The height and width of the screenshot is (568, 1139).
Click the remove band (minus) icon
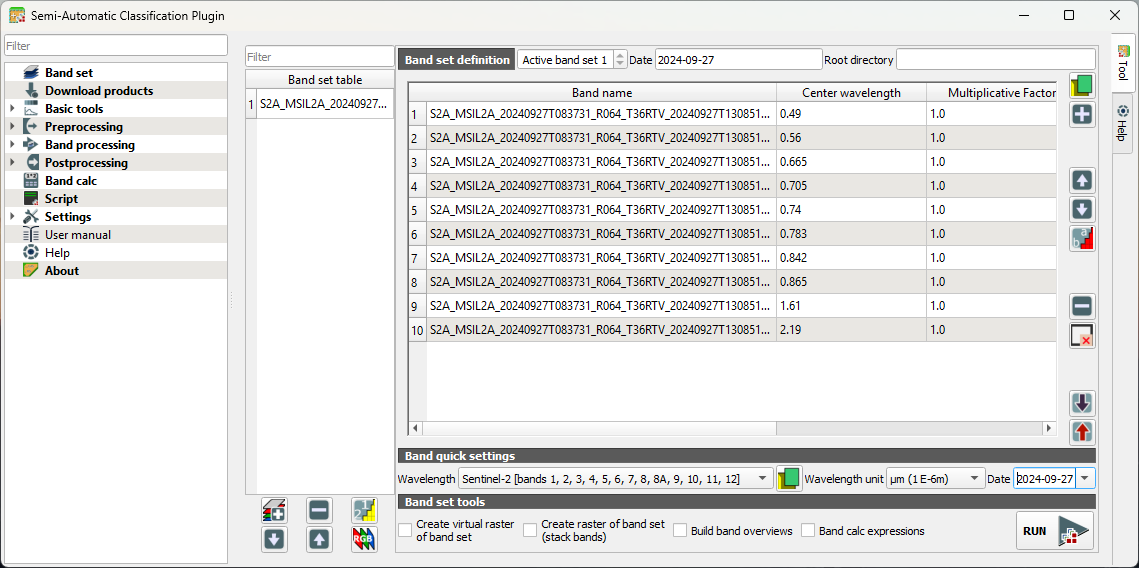click(x=1081, y=306)
